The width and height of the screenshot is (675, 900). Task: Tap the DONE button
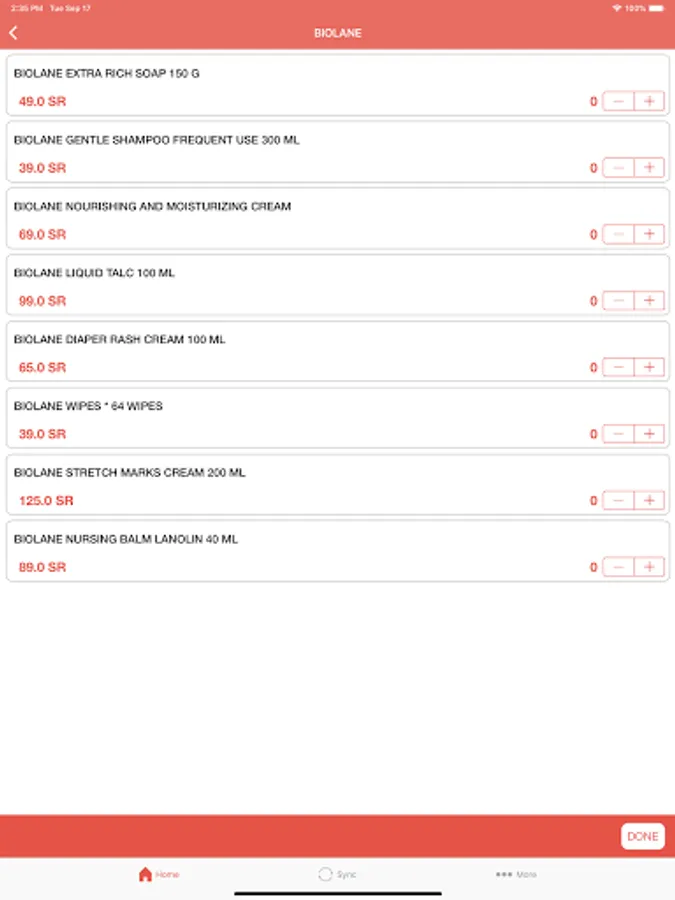click(x=643, y=836)
